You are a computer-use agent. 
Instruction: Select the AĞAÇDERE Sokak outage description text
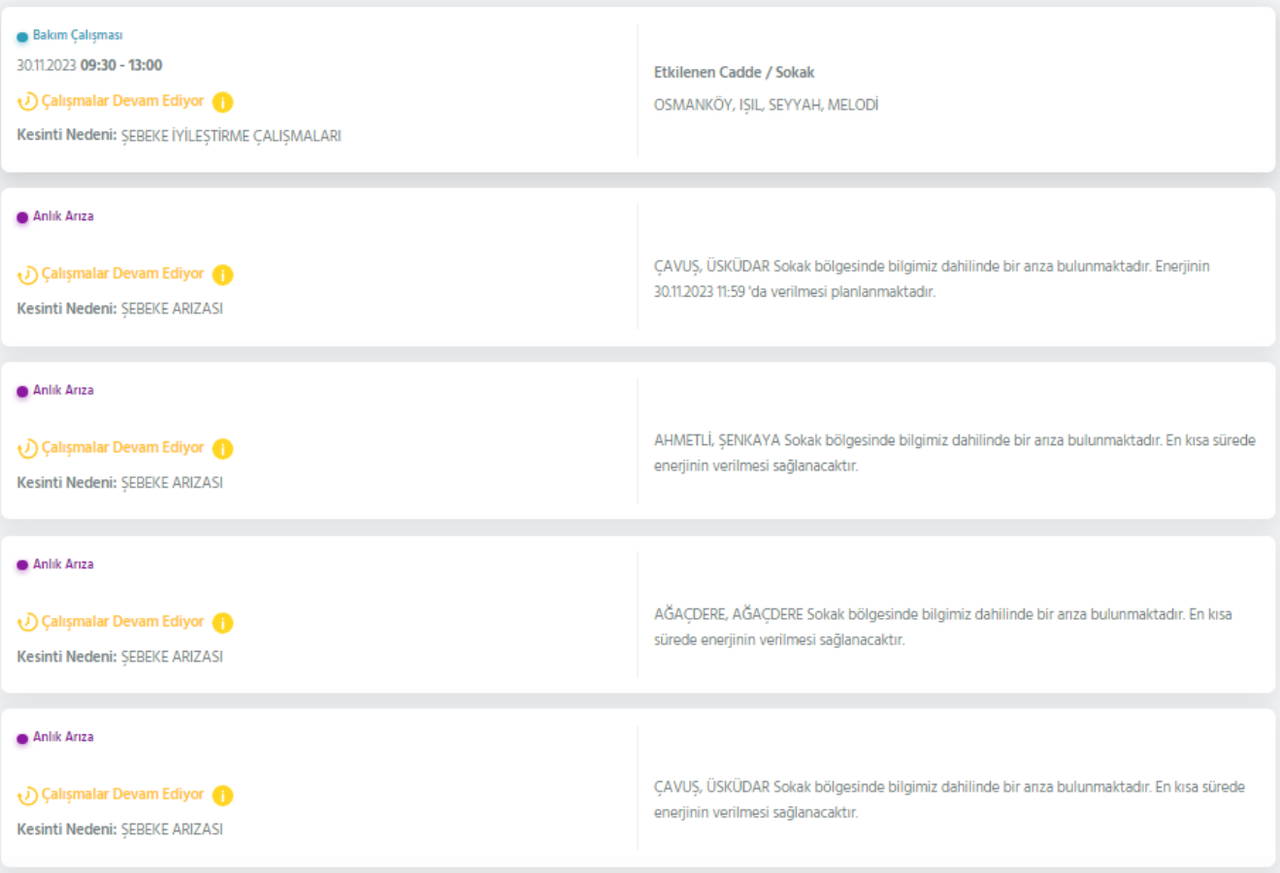(x=942, y=627)
